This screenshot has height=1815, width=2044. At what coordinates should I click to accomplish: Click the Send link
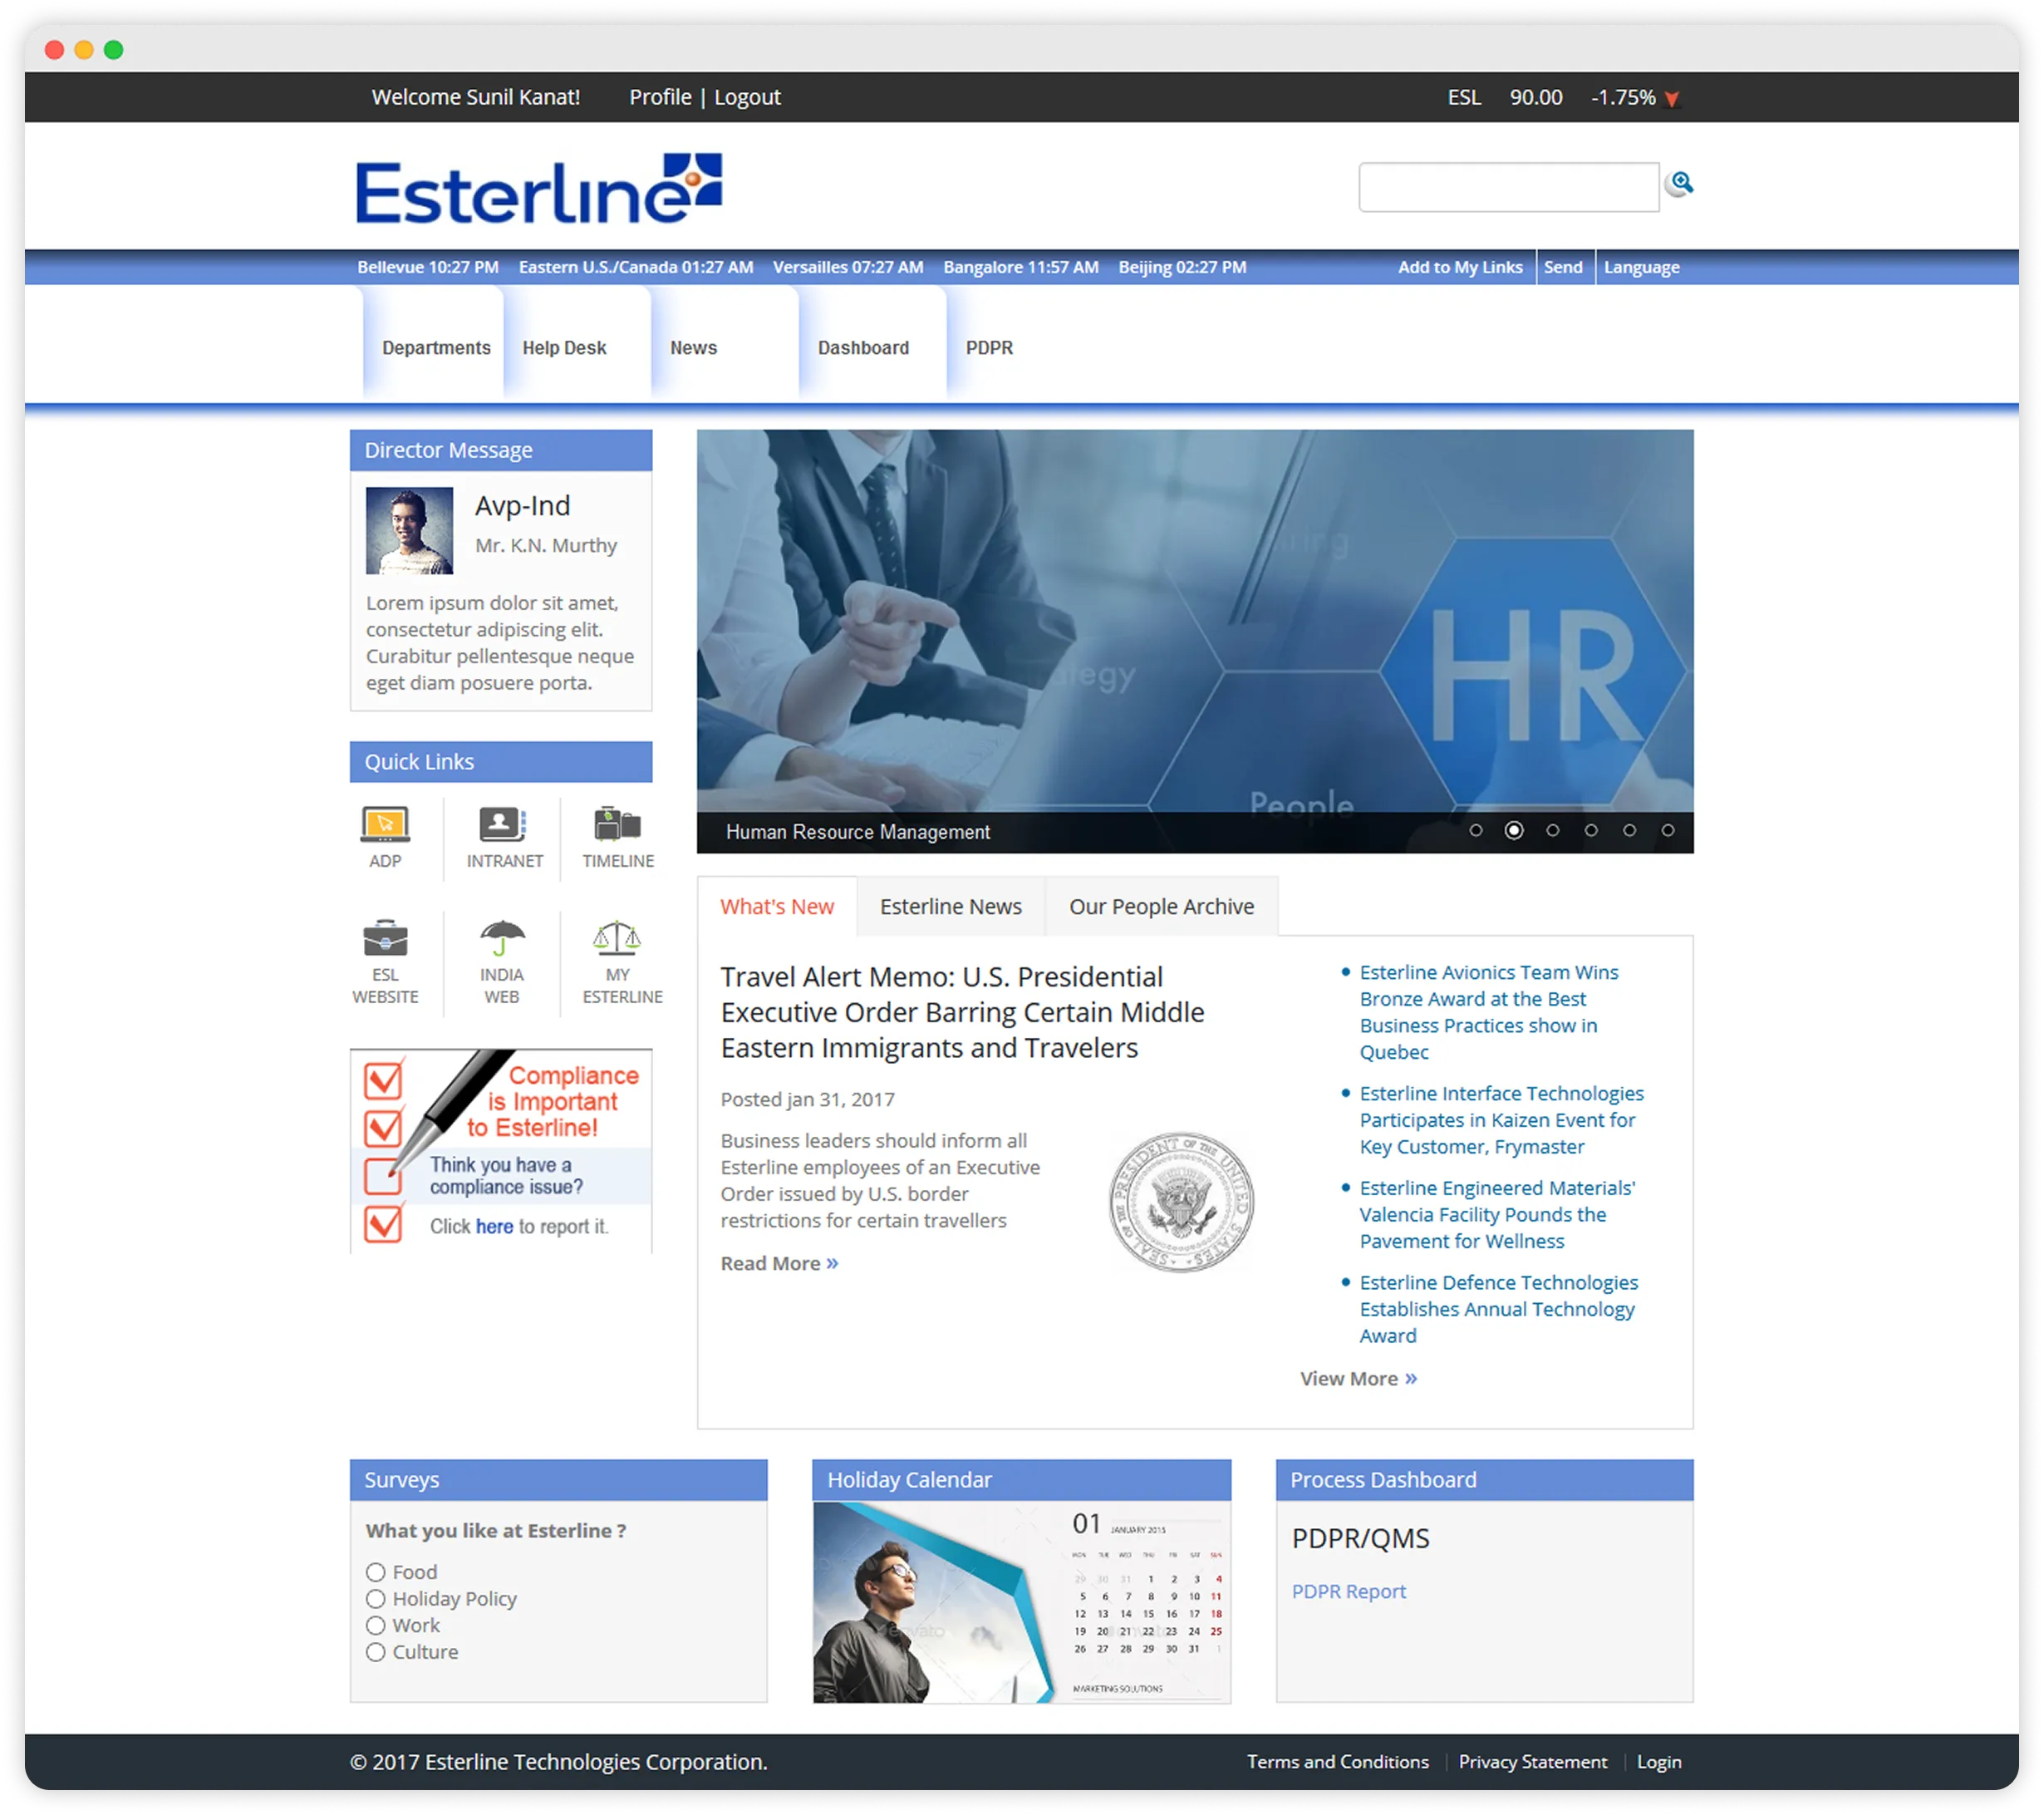click(1563, 268)
